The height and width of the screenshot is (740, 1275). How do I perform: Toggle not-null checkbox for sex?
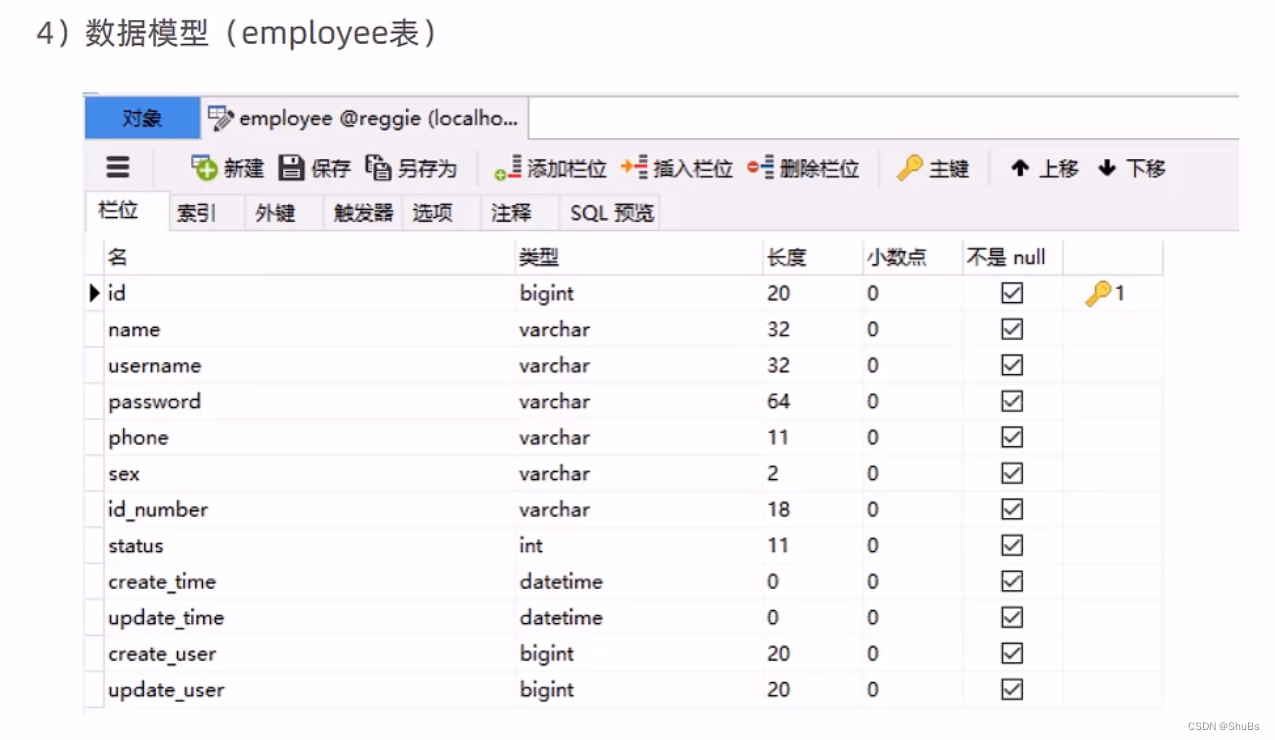coord(1012,473)
